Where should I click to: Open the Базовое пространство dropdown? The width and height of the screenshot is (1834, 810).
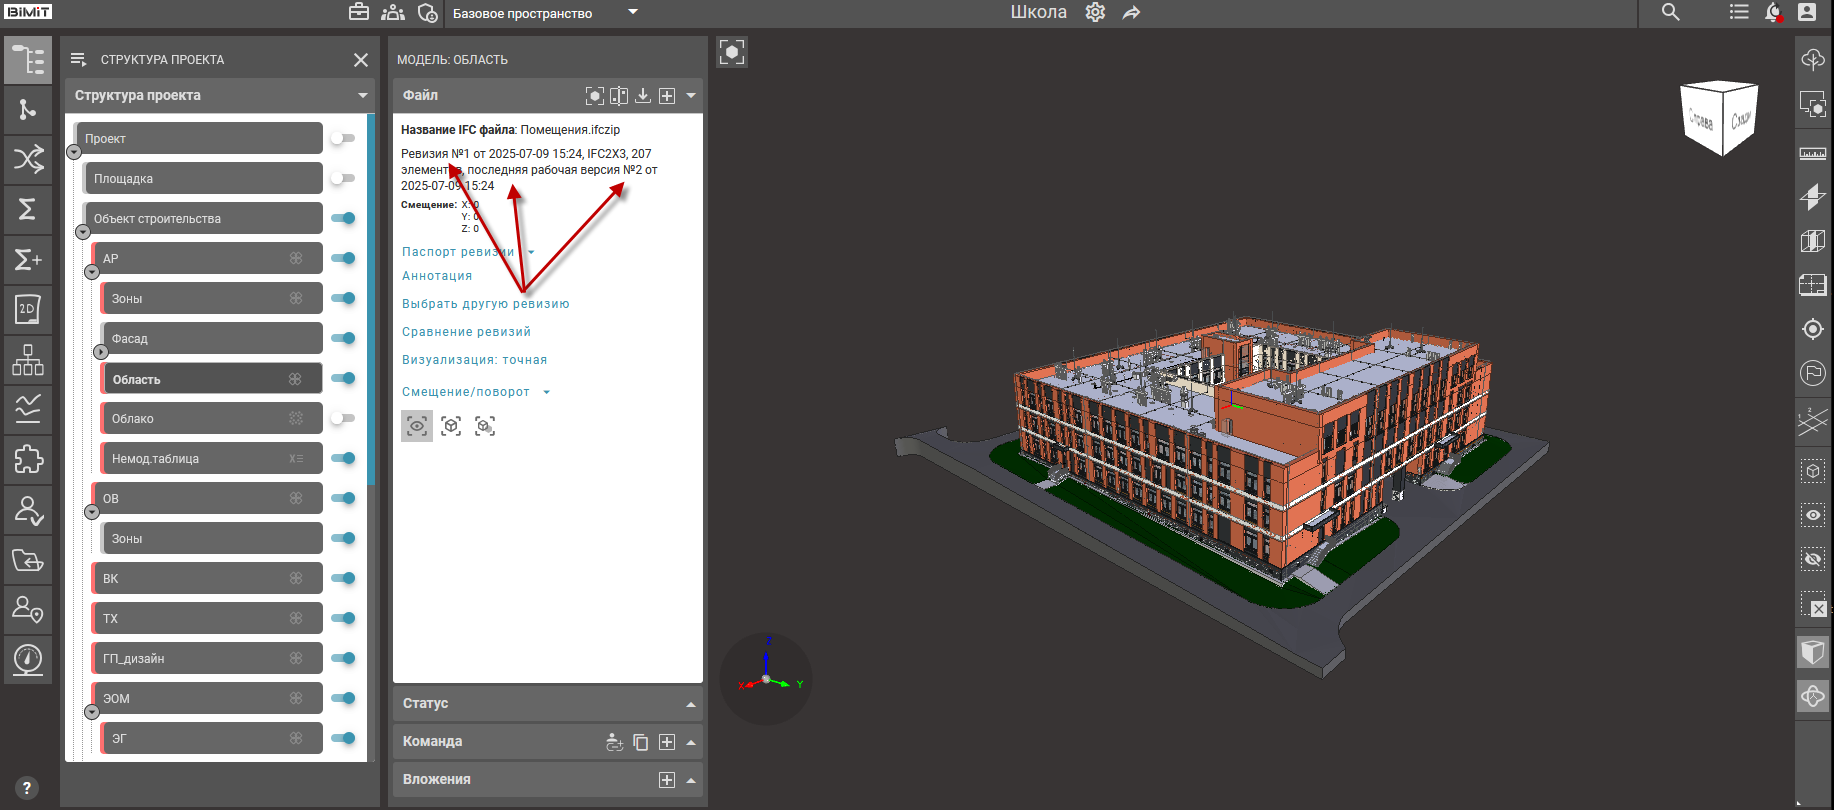coord(632,13)
